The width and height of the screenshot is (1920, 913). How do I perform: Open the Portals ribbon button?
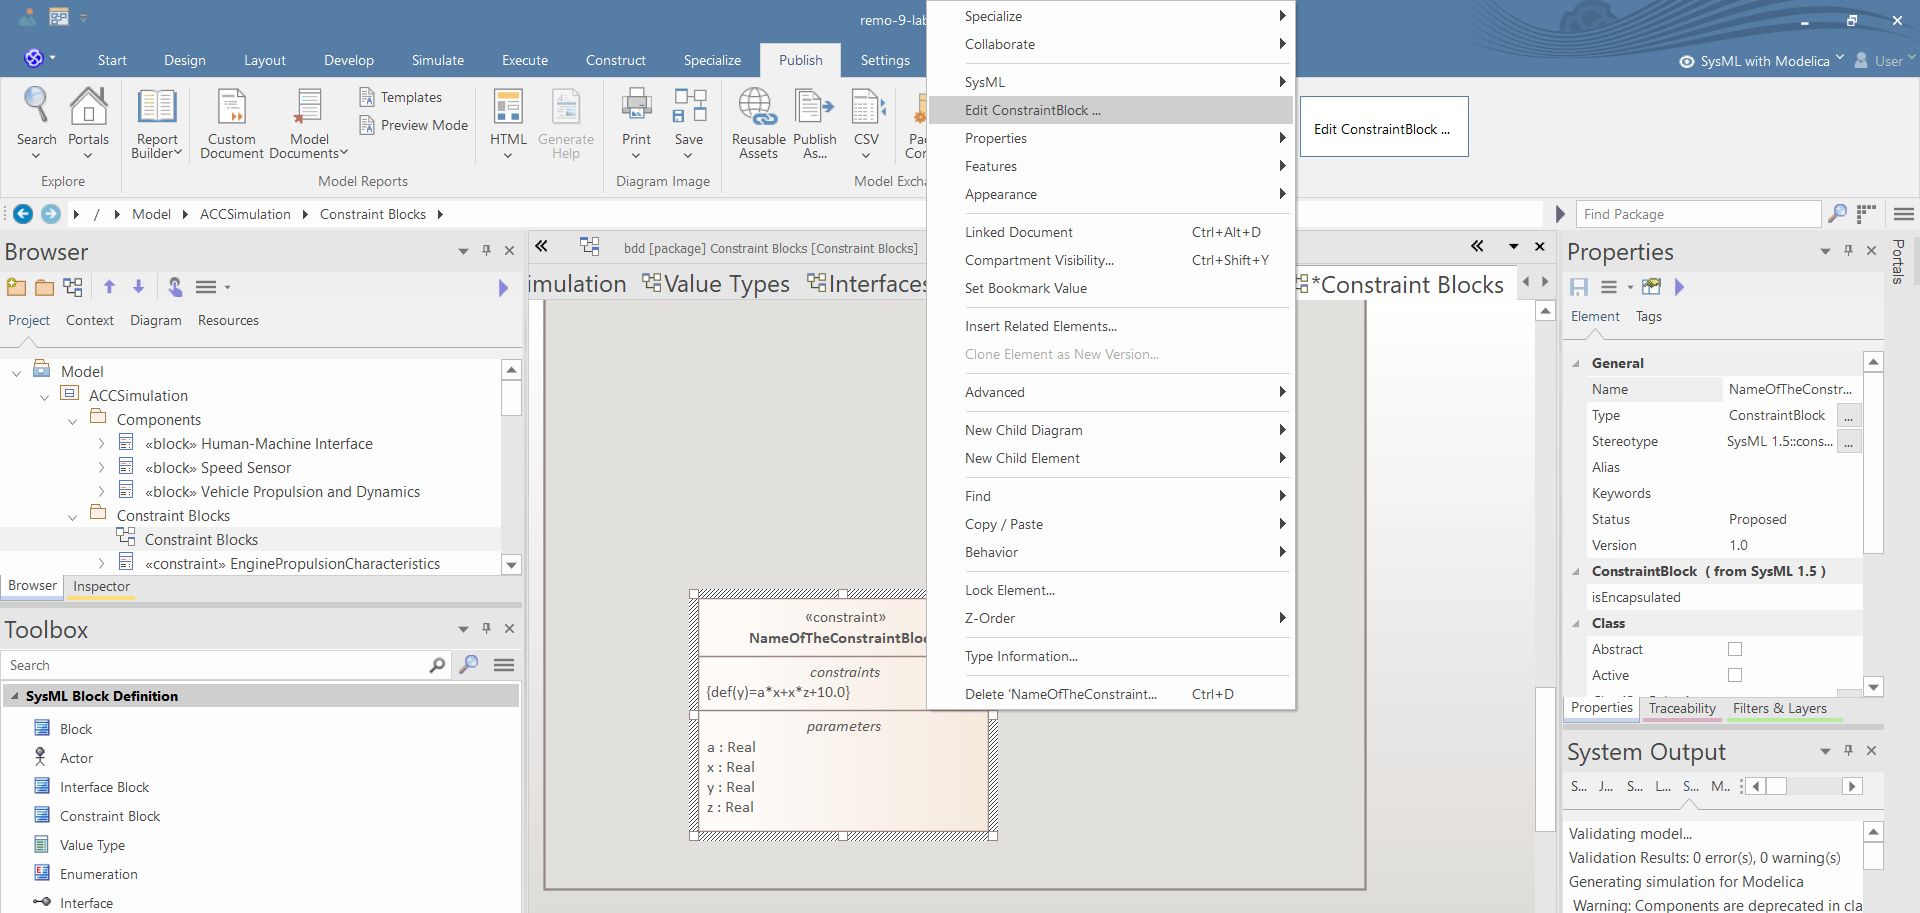[88, 122]
